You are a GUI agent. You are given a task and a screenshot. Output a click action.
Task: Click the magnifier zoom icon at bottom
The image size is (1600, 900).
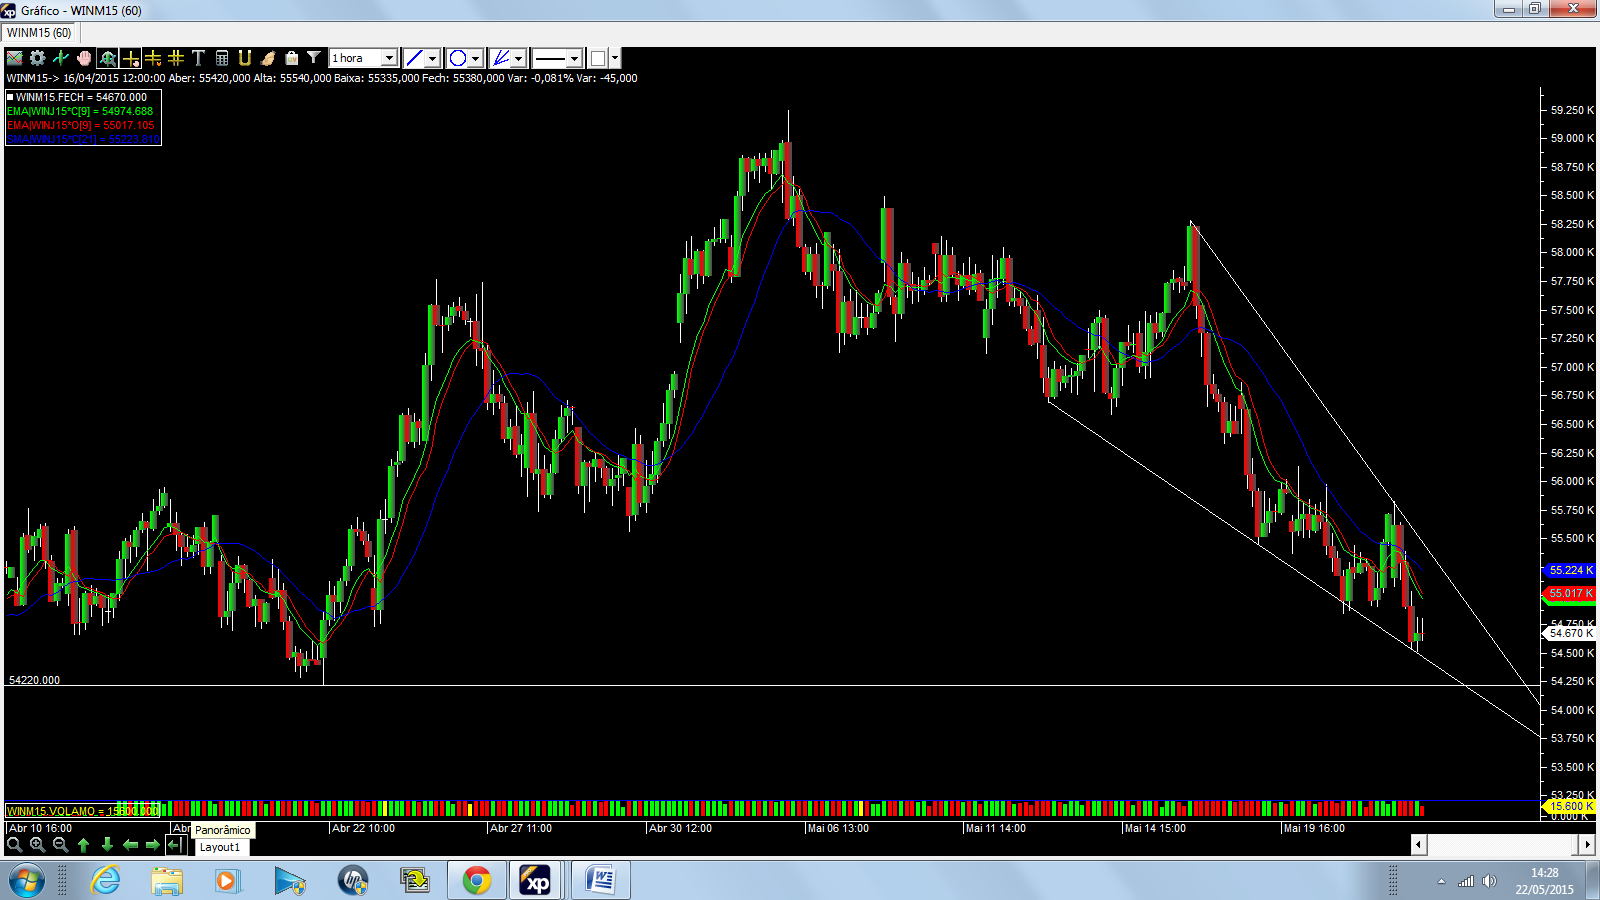click(14, 845)
